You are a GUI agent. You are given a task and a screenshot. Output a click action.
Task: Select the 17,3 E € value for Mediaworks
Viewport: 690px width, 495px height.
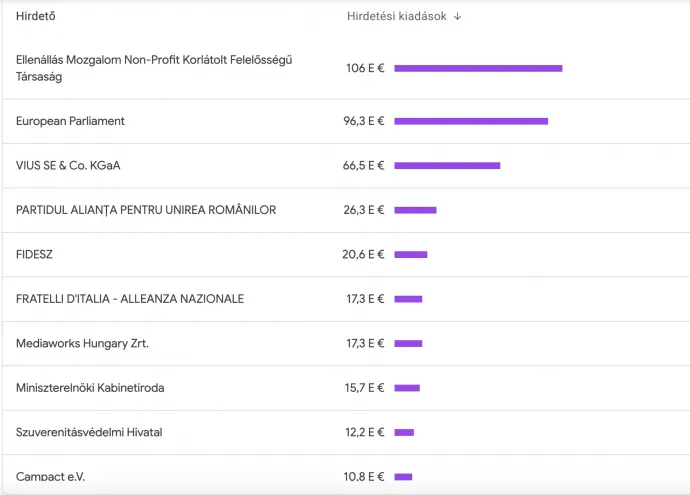point(365,343)
